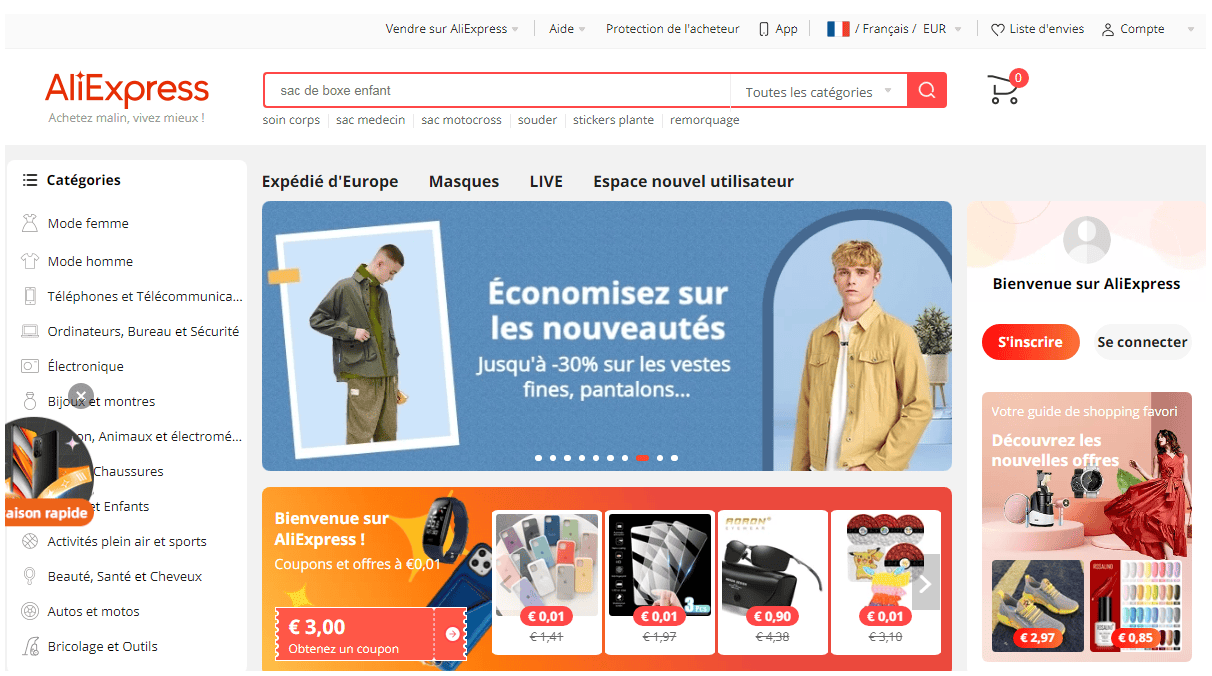Image resolution: width=1212 pixels, height=676 pixels.
Task: Click the coupon arrow circle icon
Action: tap(453, 633)
